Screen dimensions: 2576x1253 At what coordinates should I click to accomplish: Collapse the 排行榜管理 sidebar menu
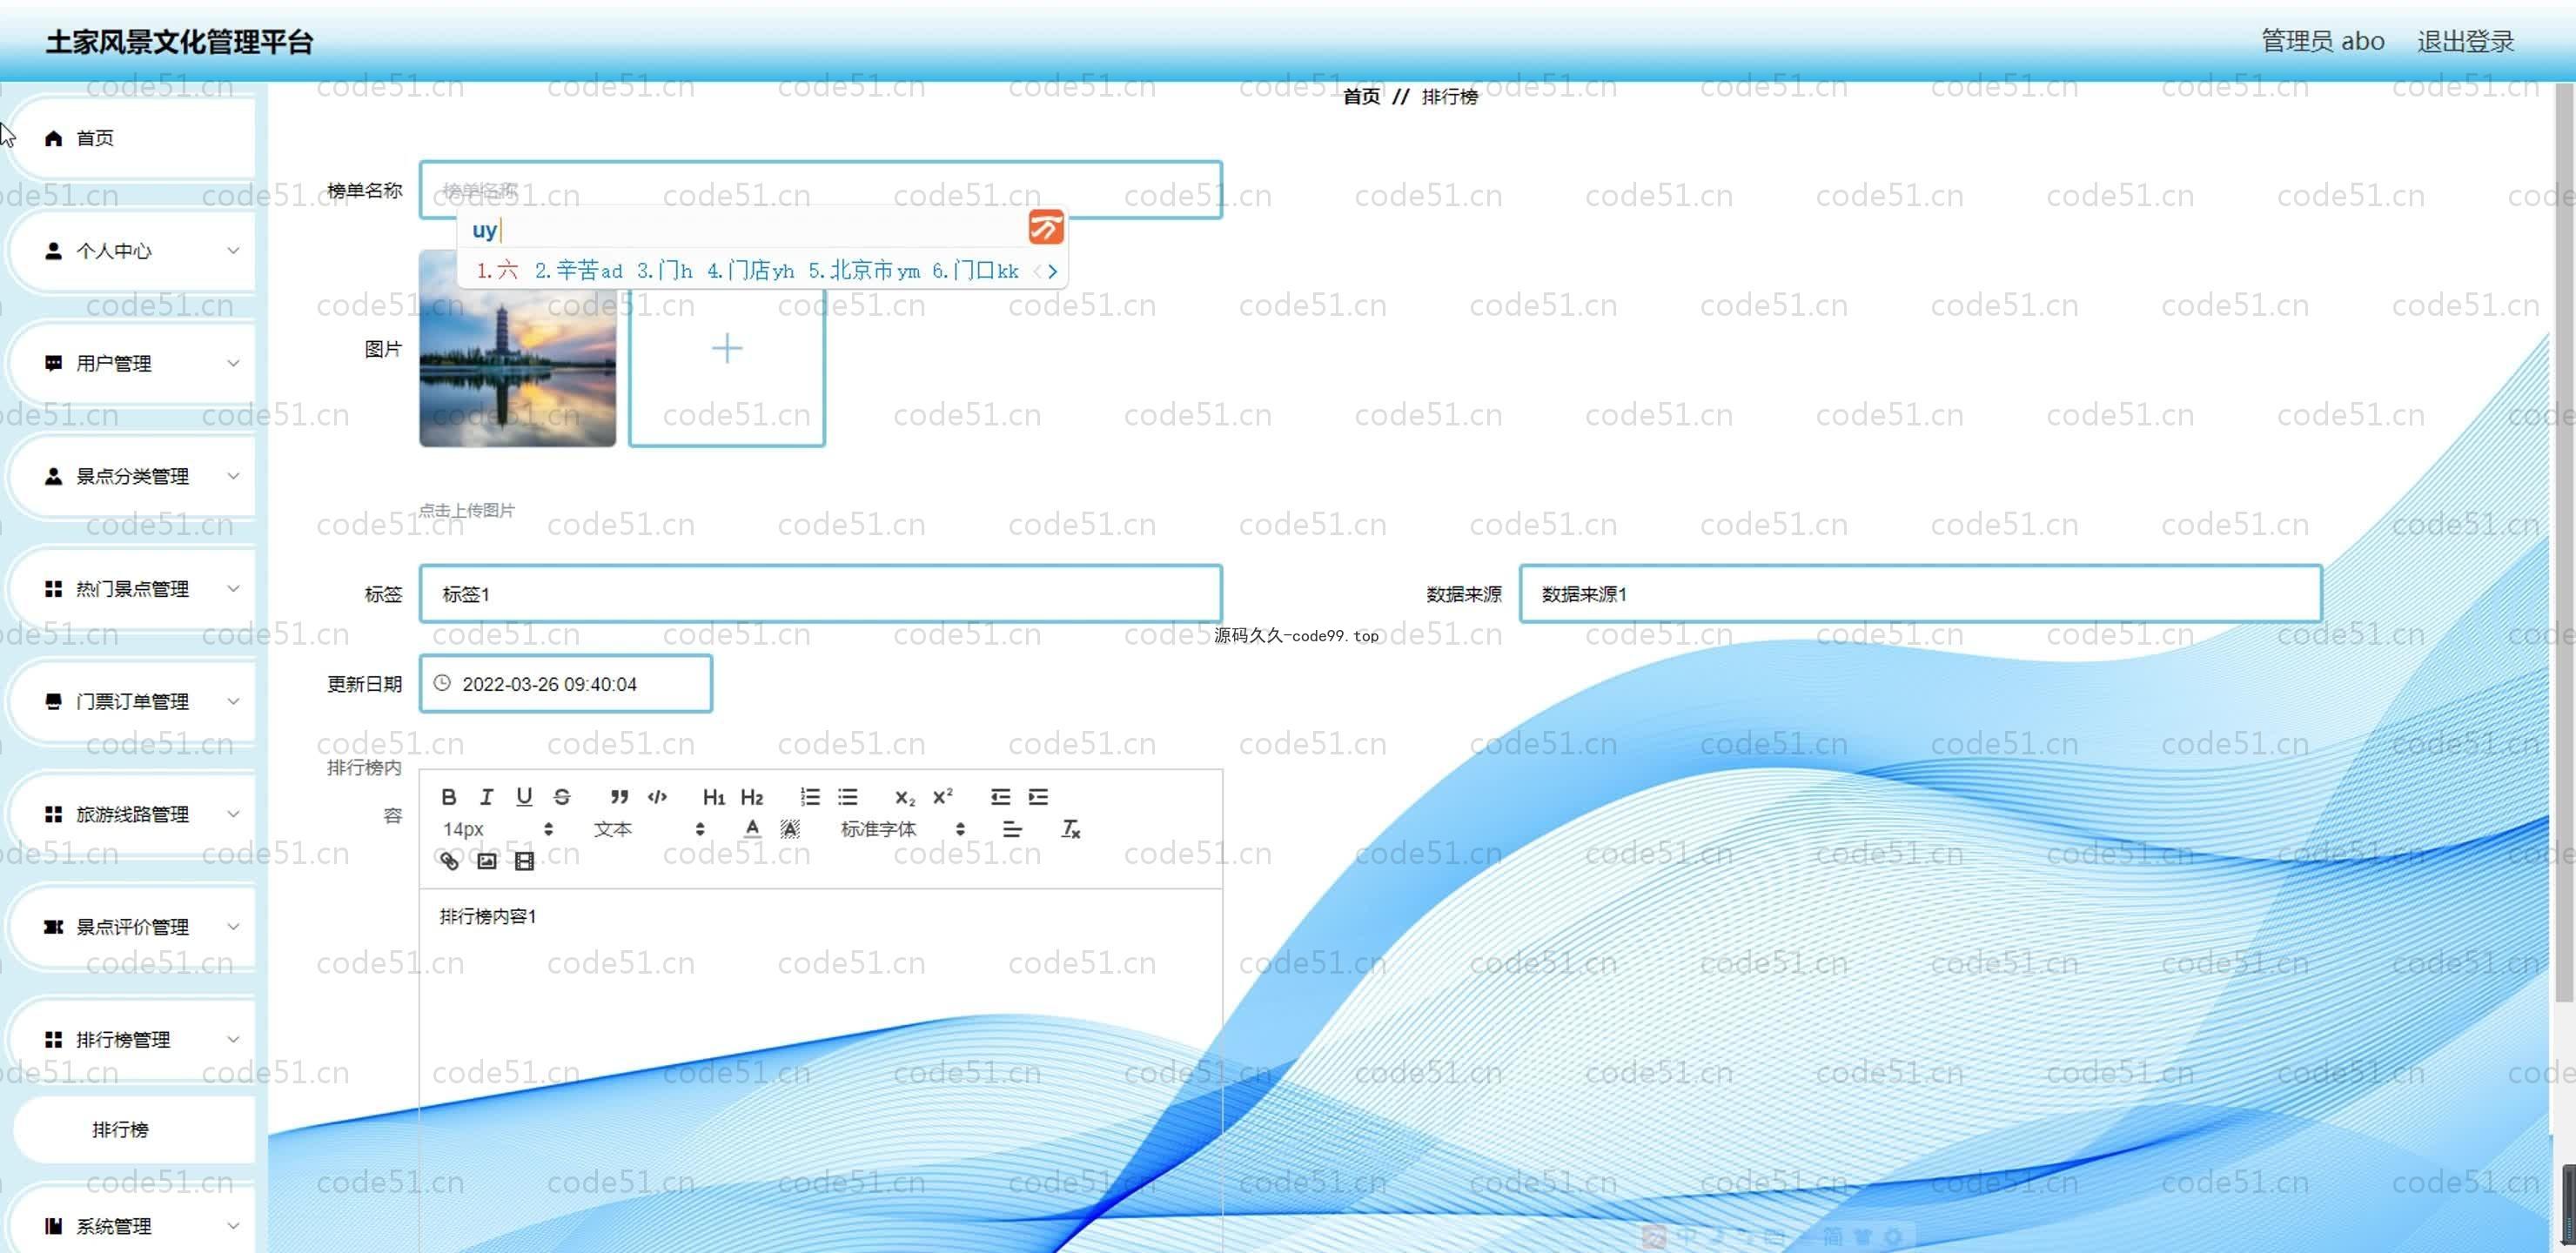[x=132, y=1040]
